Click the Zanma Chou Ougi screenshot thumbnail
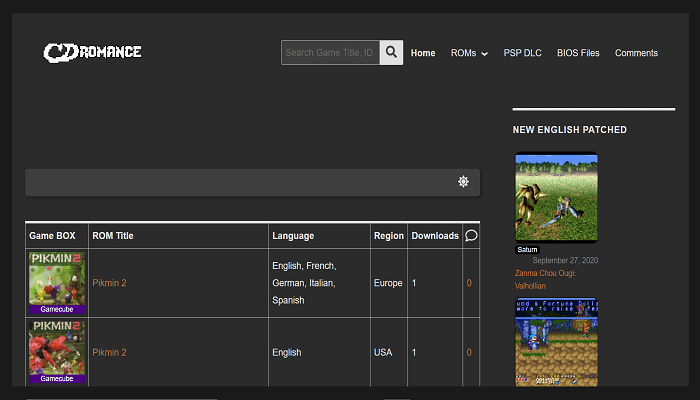Viewport: 700px width, 400px height. tap(556, 197)
